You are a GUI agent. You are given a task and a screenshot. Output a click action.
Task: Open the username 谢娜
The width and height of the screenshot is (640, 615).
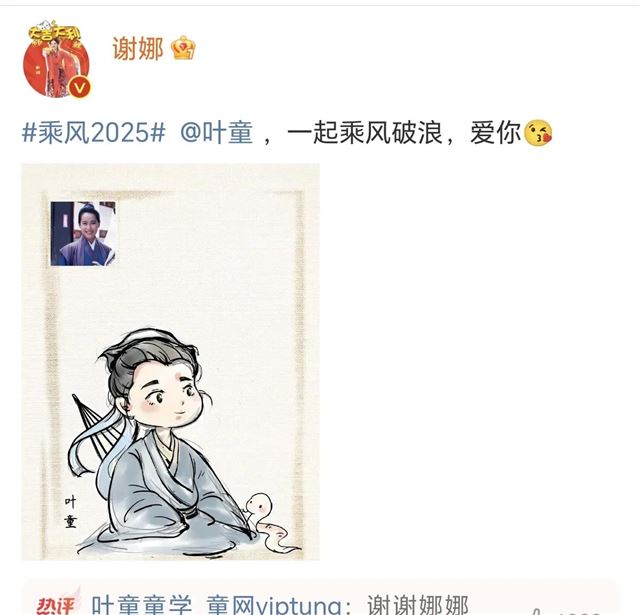(138, 49)
